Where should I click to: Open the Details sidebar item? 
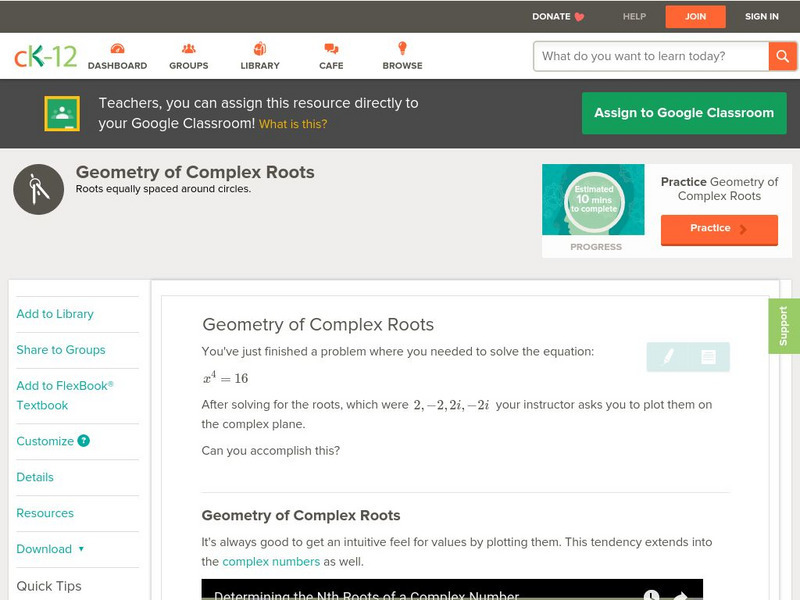pyautogui.click(x=35, y=477)
